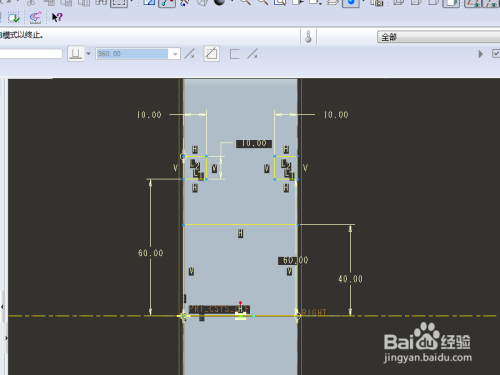Click the H constraint below middle horizontal line
500x375 pixels.
coord(240,234)
